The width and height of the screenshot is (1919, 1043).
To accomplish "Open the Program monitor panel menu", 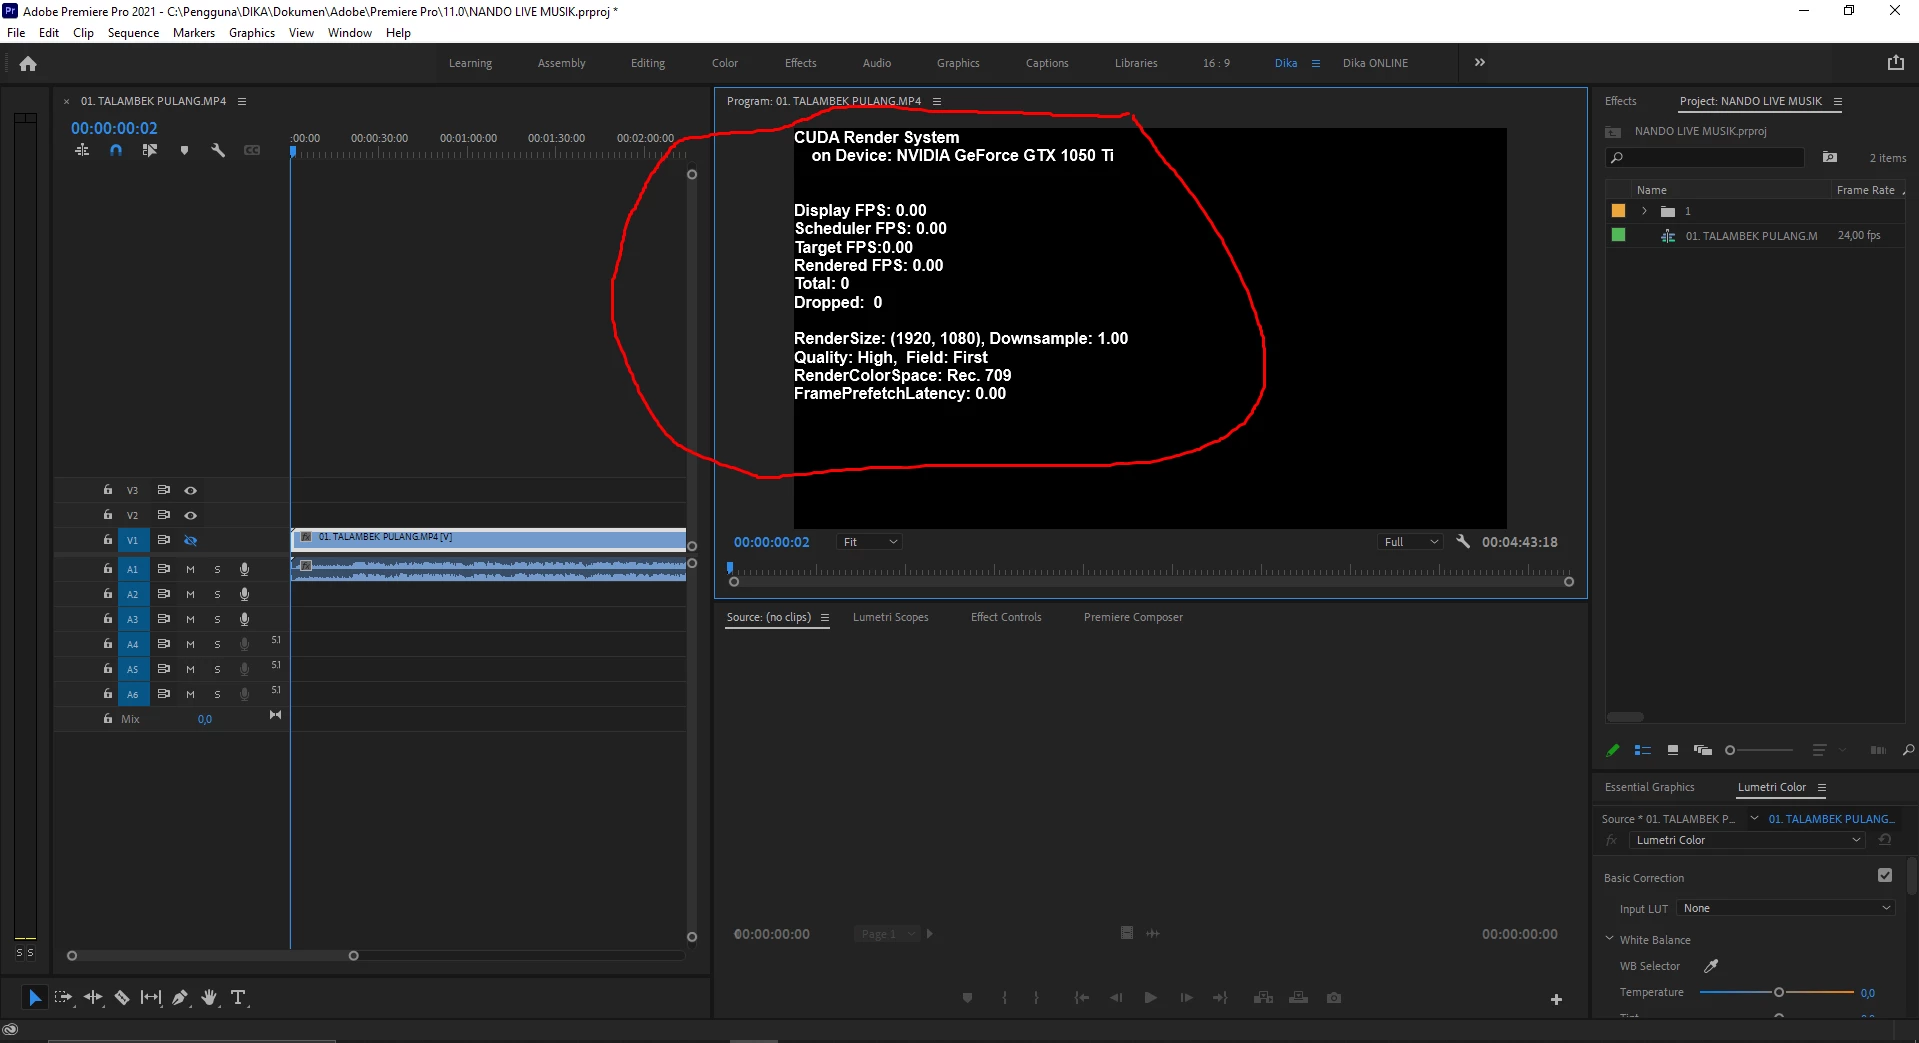I will (937, 101).
